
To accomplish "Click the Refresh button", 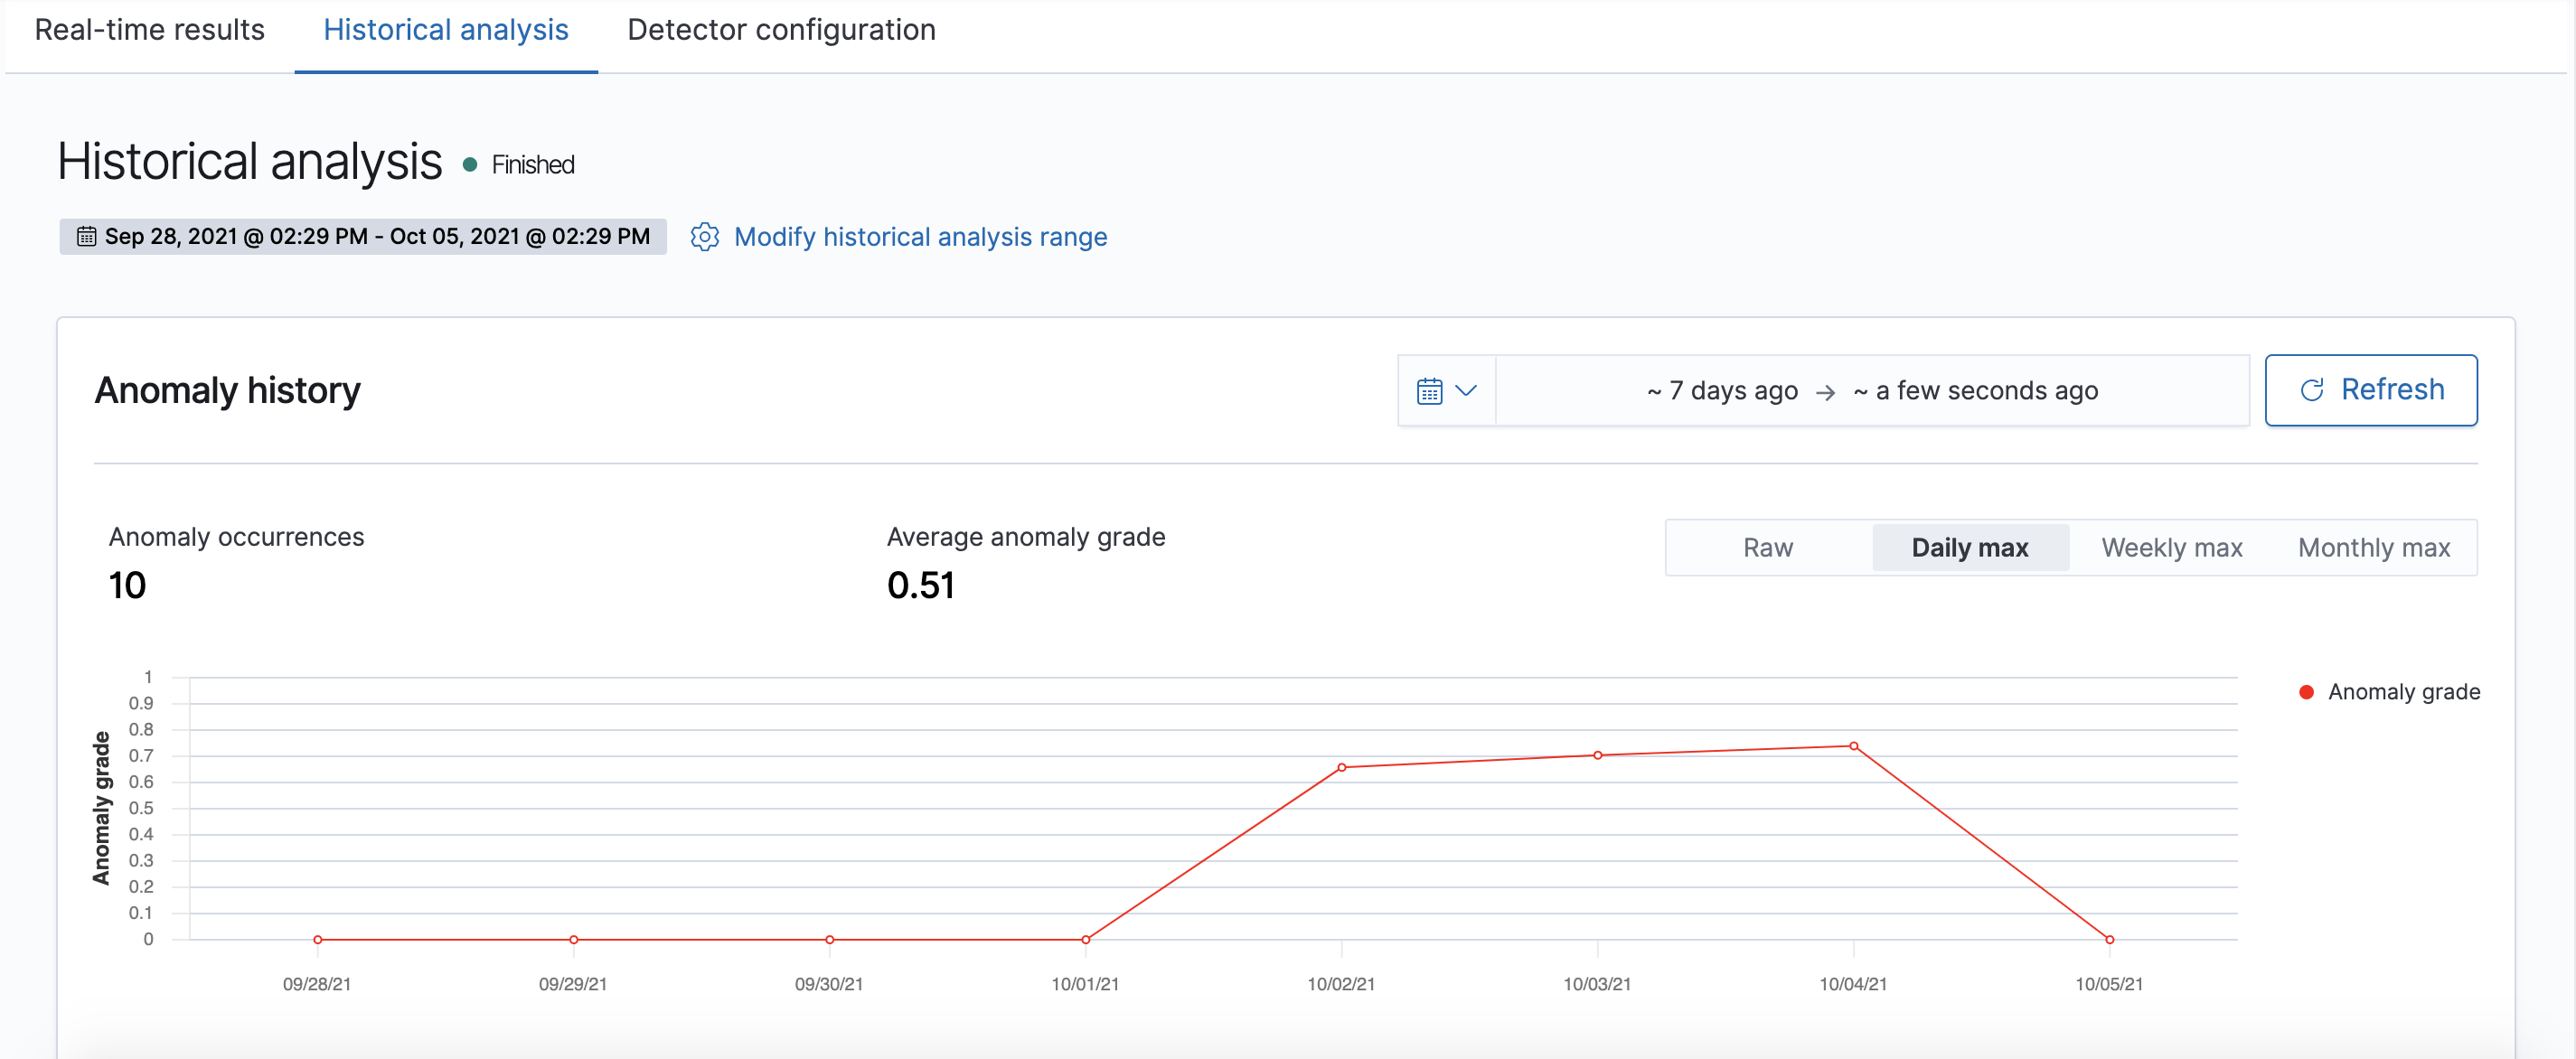I will coord(2371,390).
